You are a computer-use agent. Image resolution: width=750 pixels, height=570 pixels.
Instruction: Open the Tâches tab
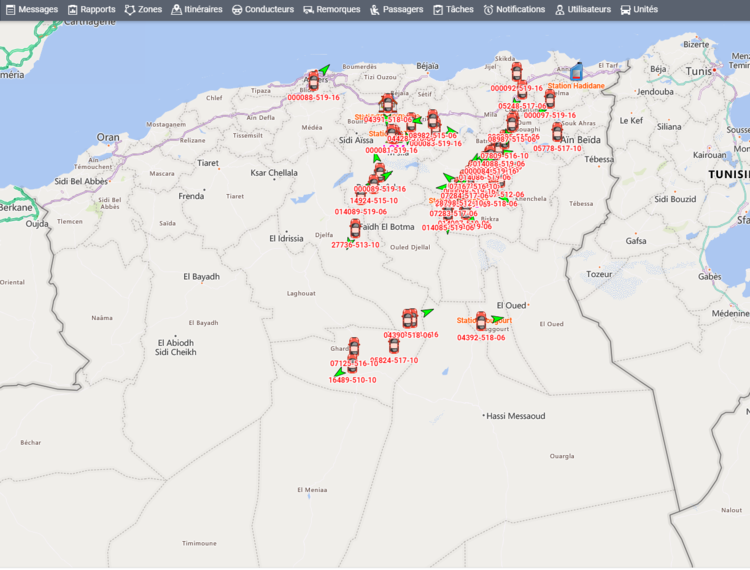click(x=453, y=10)
